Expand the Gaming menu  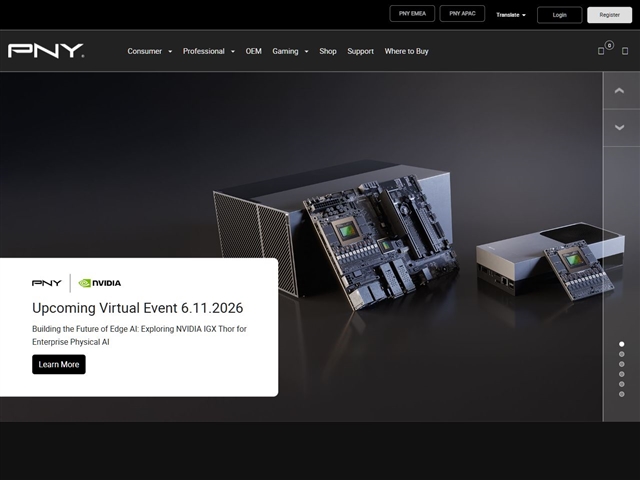pos(290,51)
